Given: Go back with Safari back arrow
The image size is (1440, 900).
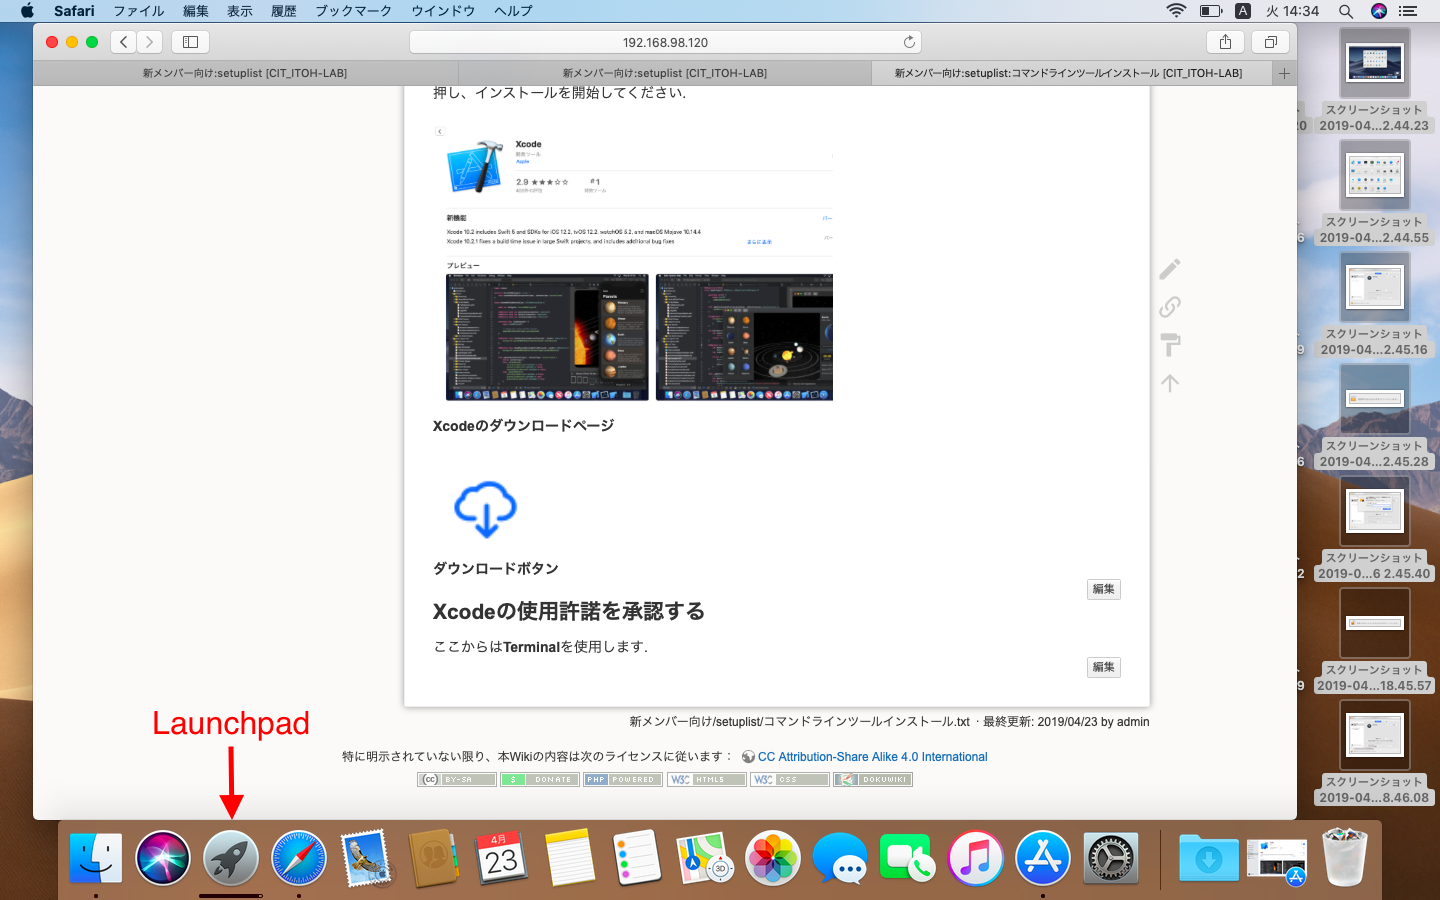Looking at the screenshot, I should [x=123, y=42].
